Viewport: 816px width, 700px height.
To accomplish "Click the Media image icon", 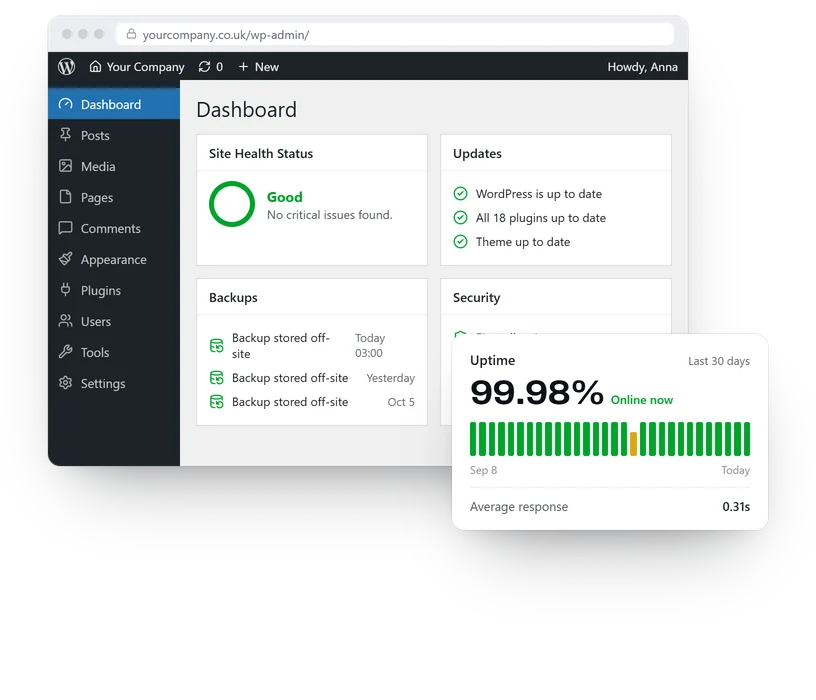I will (x=66, y=166).
